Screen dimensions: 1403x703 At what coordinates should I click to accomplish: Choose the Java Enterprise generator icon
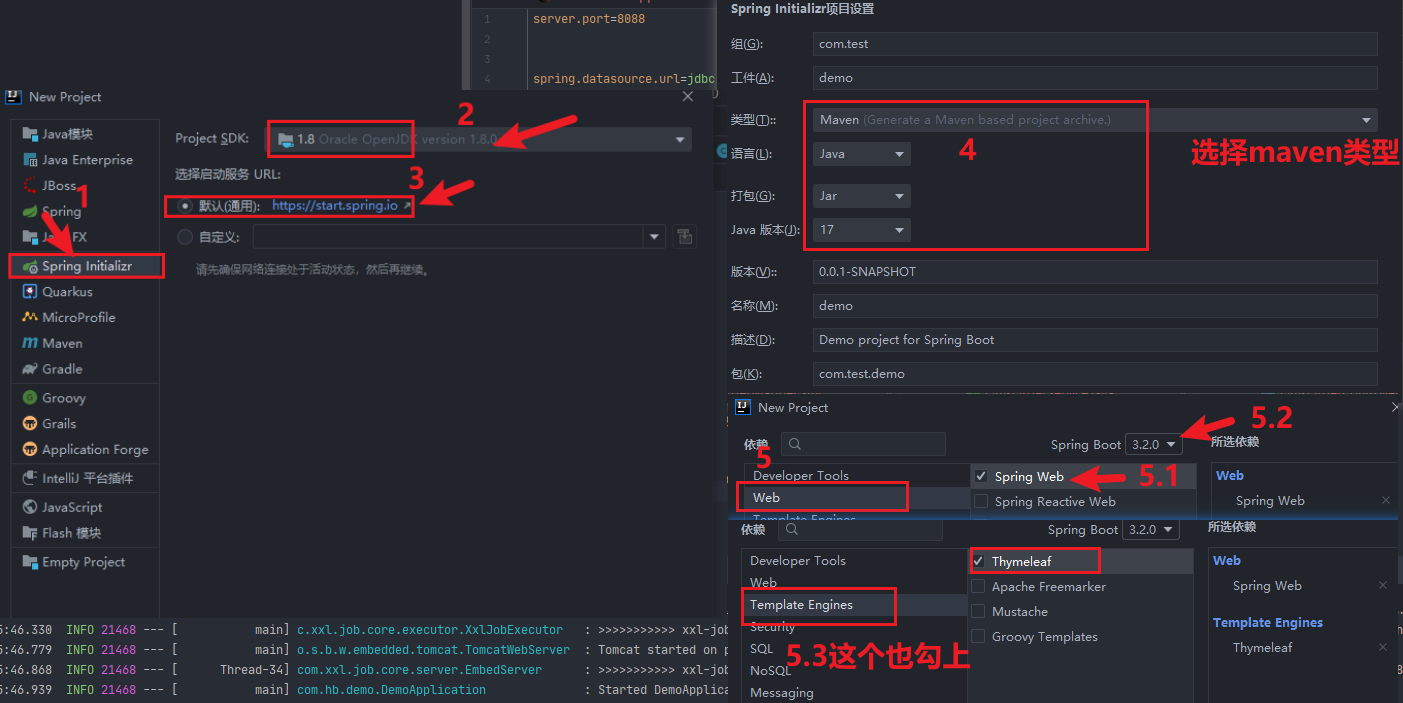(29, 160)
